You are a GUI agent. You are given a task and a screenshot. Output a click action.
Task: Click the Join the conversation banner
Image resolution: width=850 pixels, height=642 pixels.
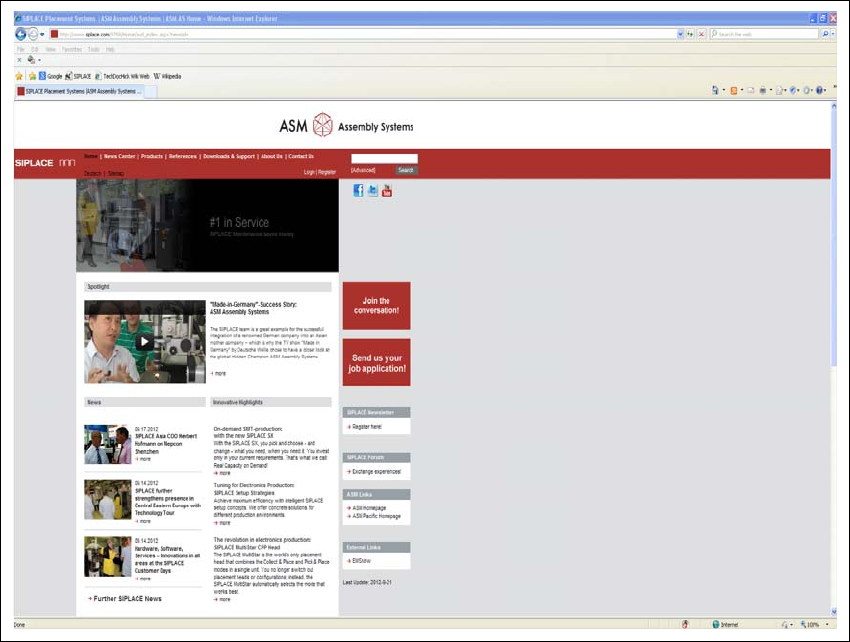click(x=376, y=305)
